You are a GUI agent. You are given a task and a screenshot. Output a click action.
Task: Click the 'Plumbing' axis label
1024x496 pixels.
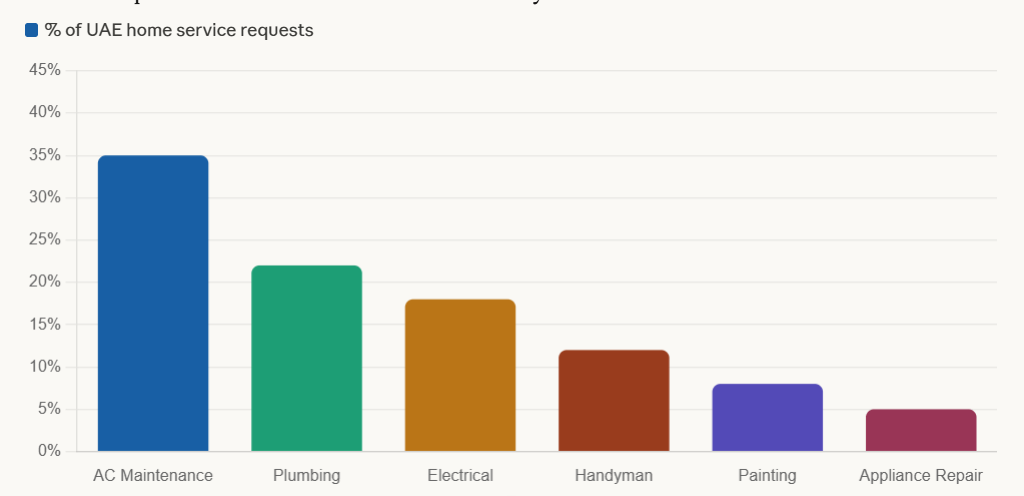(306, 475)
